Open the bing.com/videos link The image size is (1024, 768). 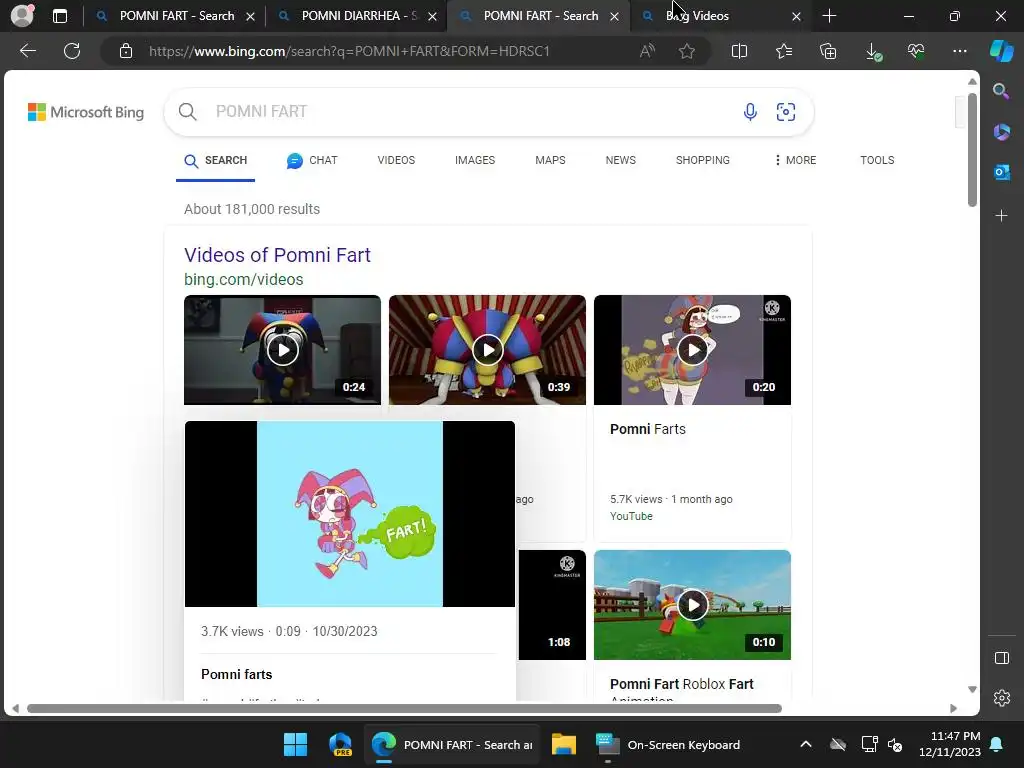pyautogui.click(x=244, y=280)
